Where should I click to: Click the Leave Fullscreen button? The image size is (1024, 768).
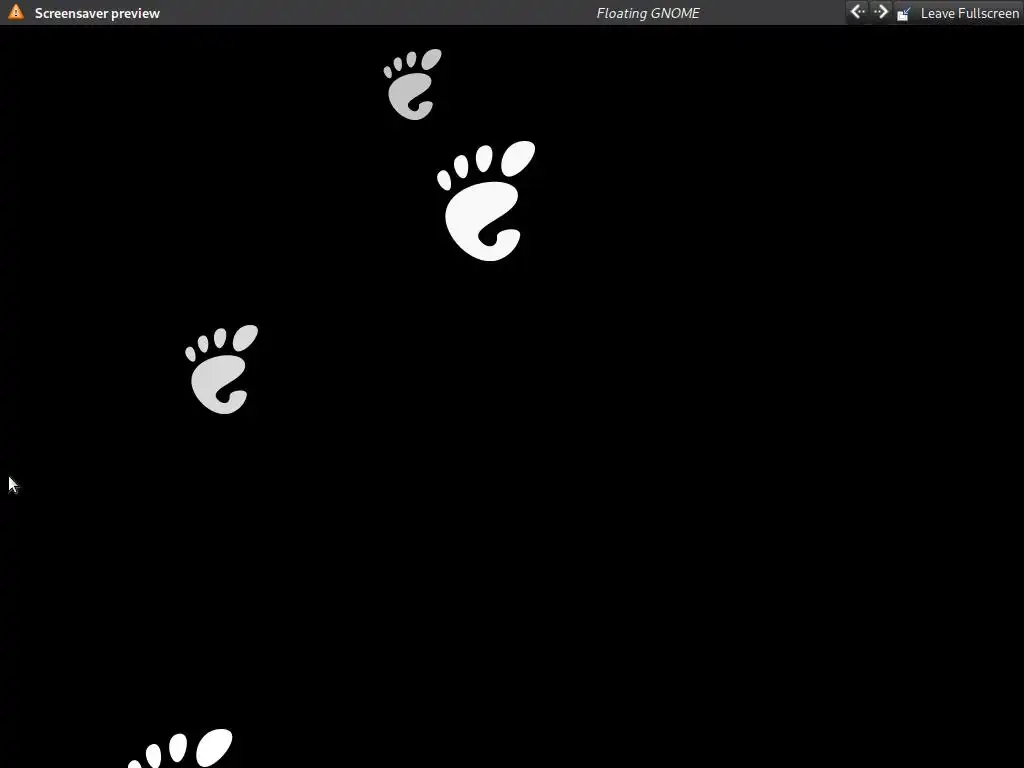click(x=957, y=13)
